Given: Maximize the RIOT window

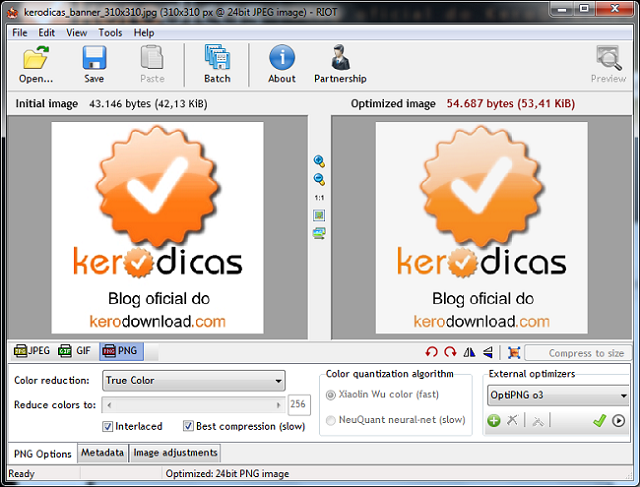Looking at the screenshot, I should point(584,8).
